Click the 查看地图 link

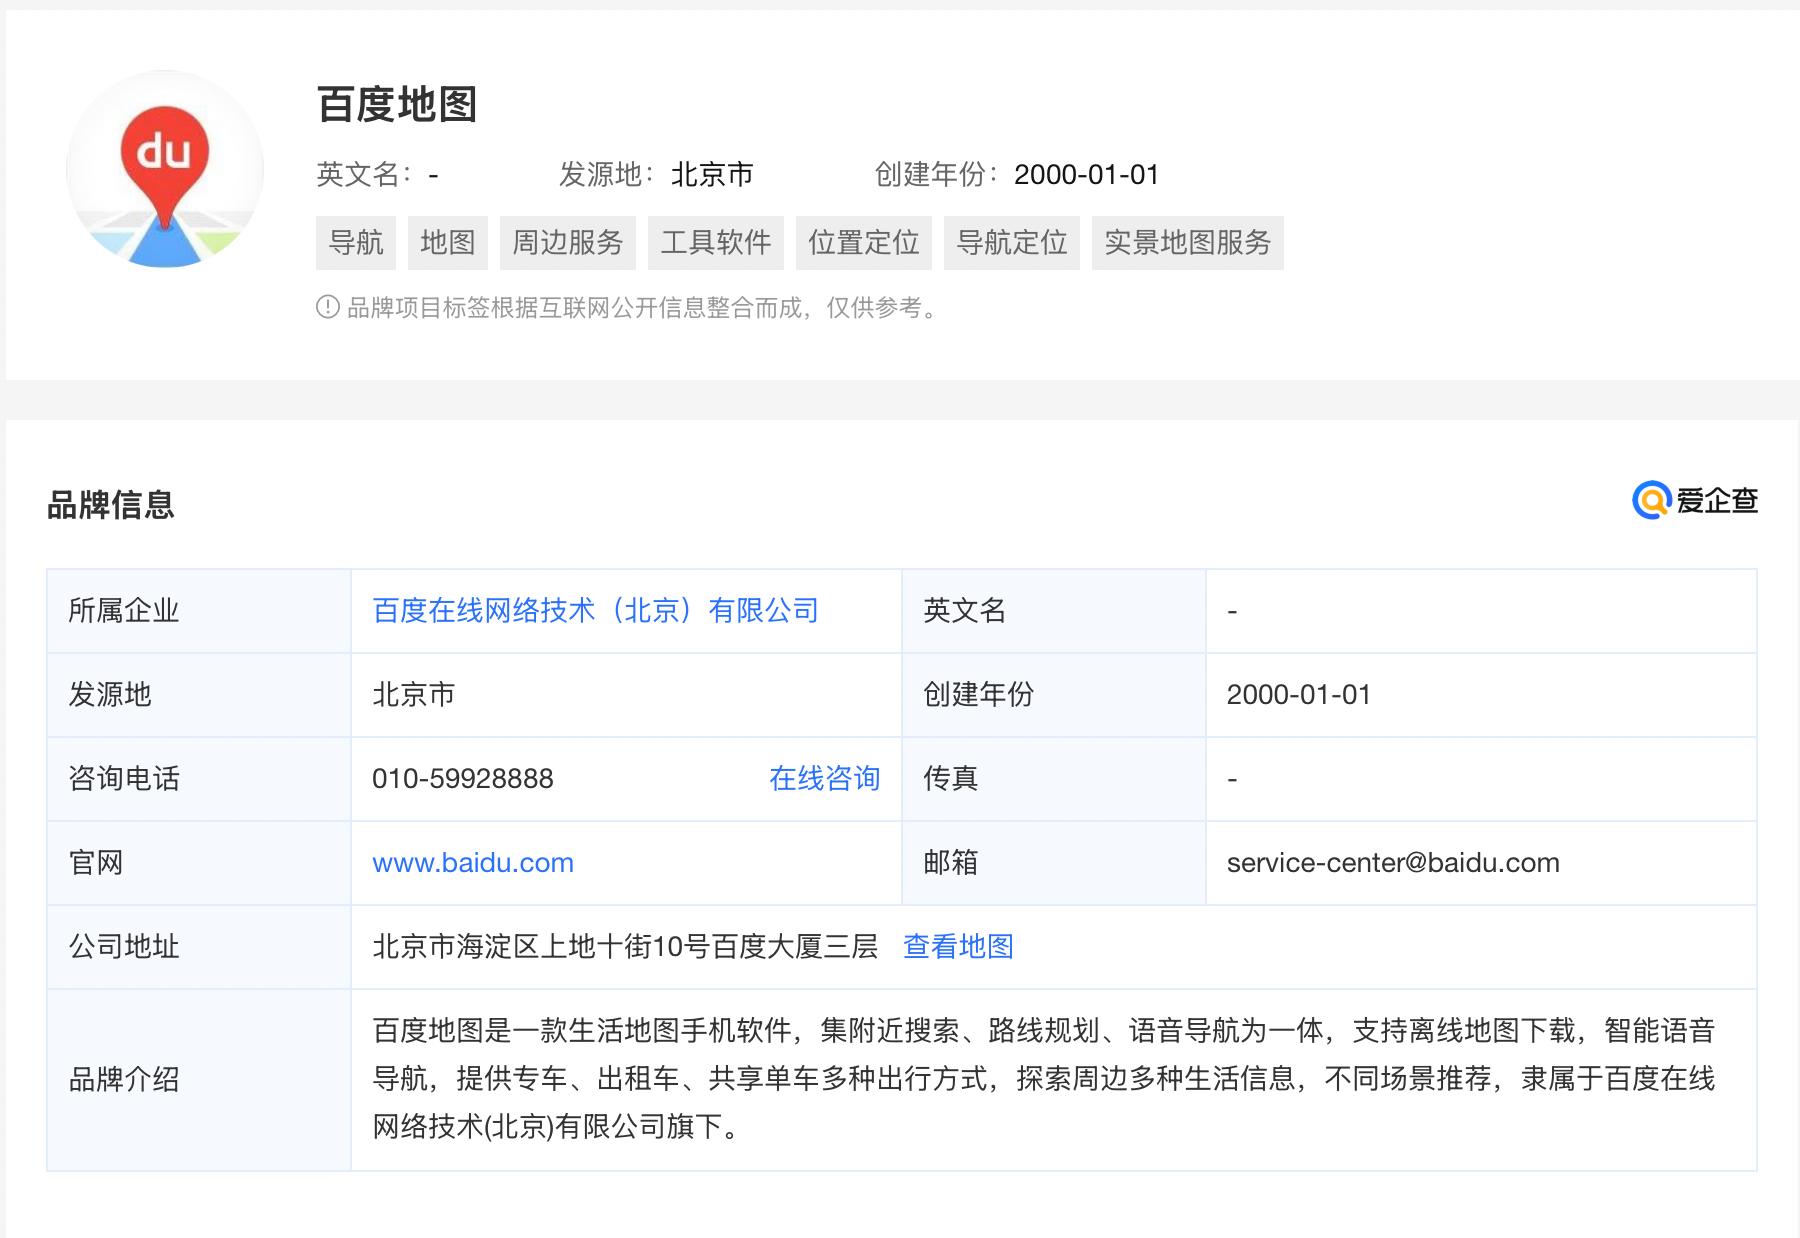(x=959, y=947)
